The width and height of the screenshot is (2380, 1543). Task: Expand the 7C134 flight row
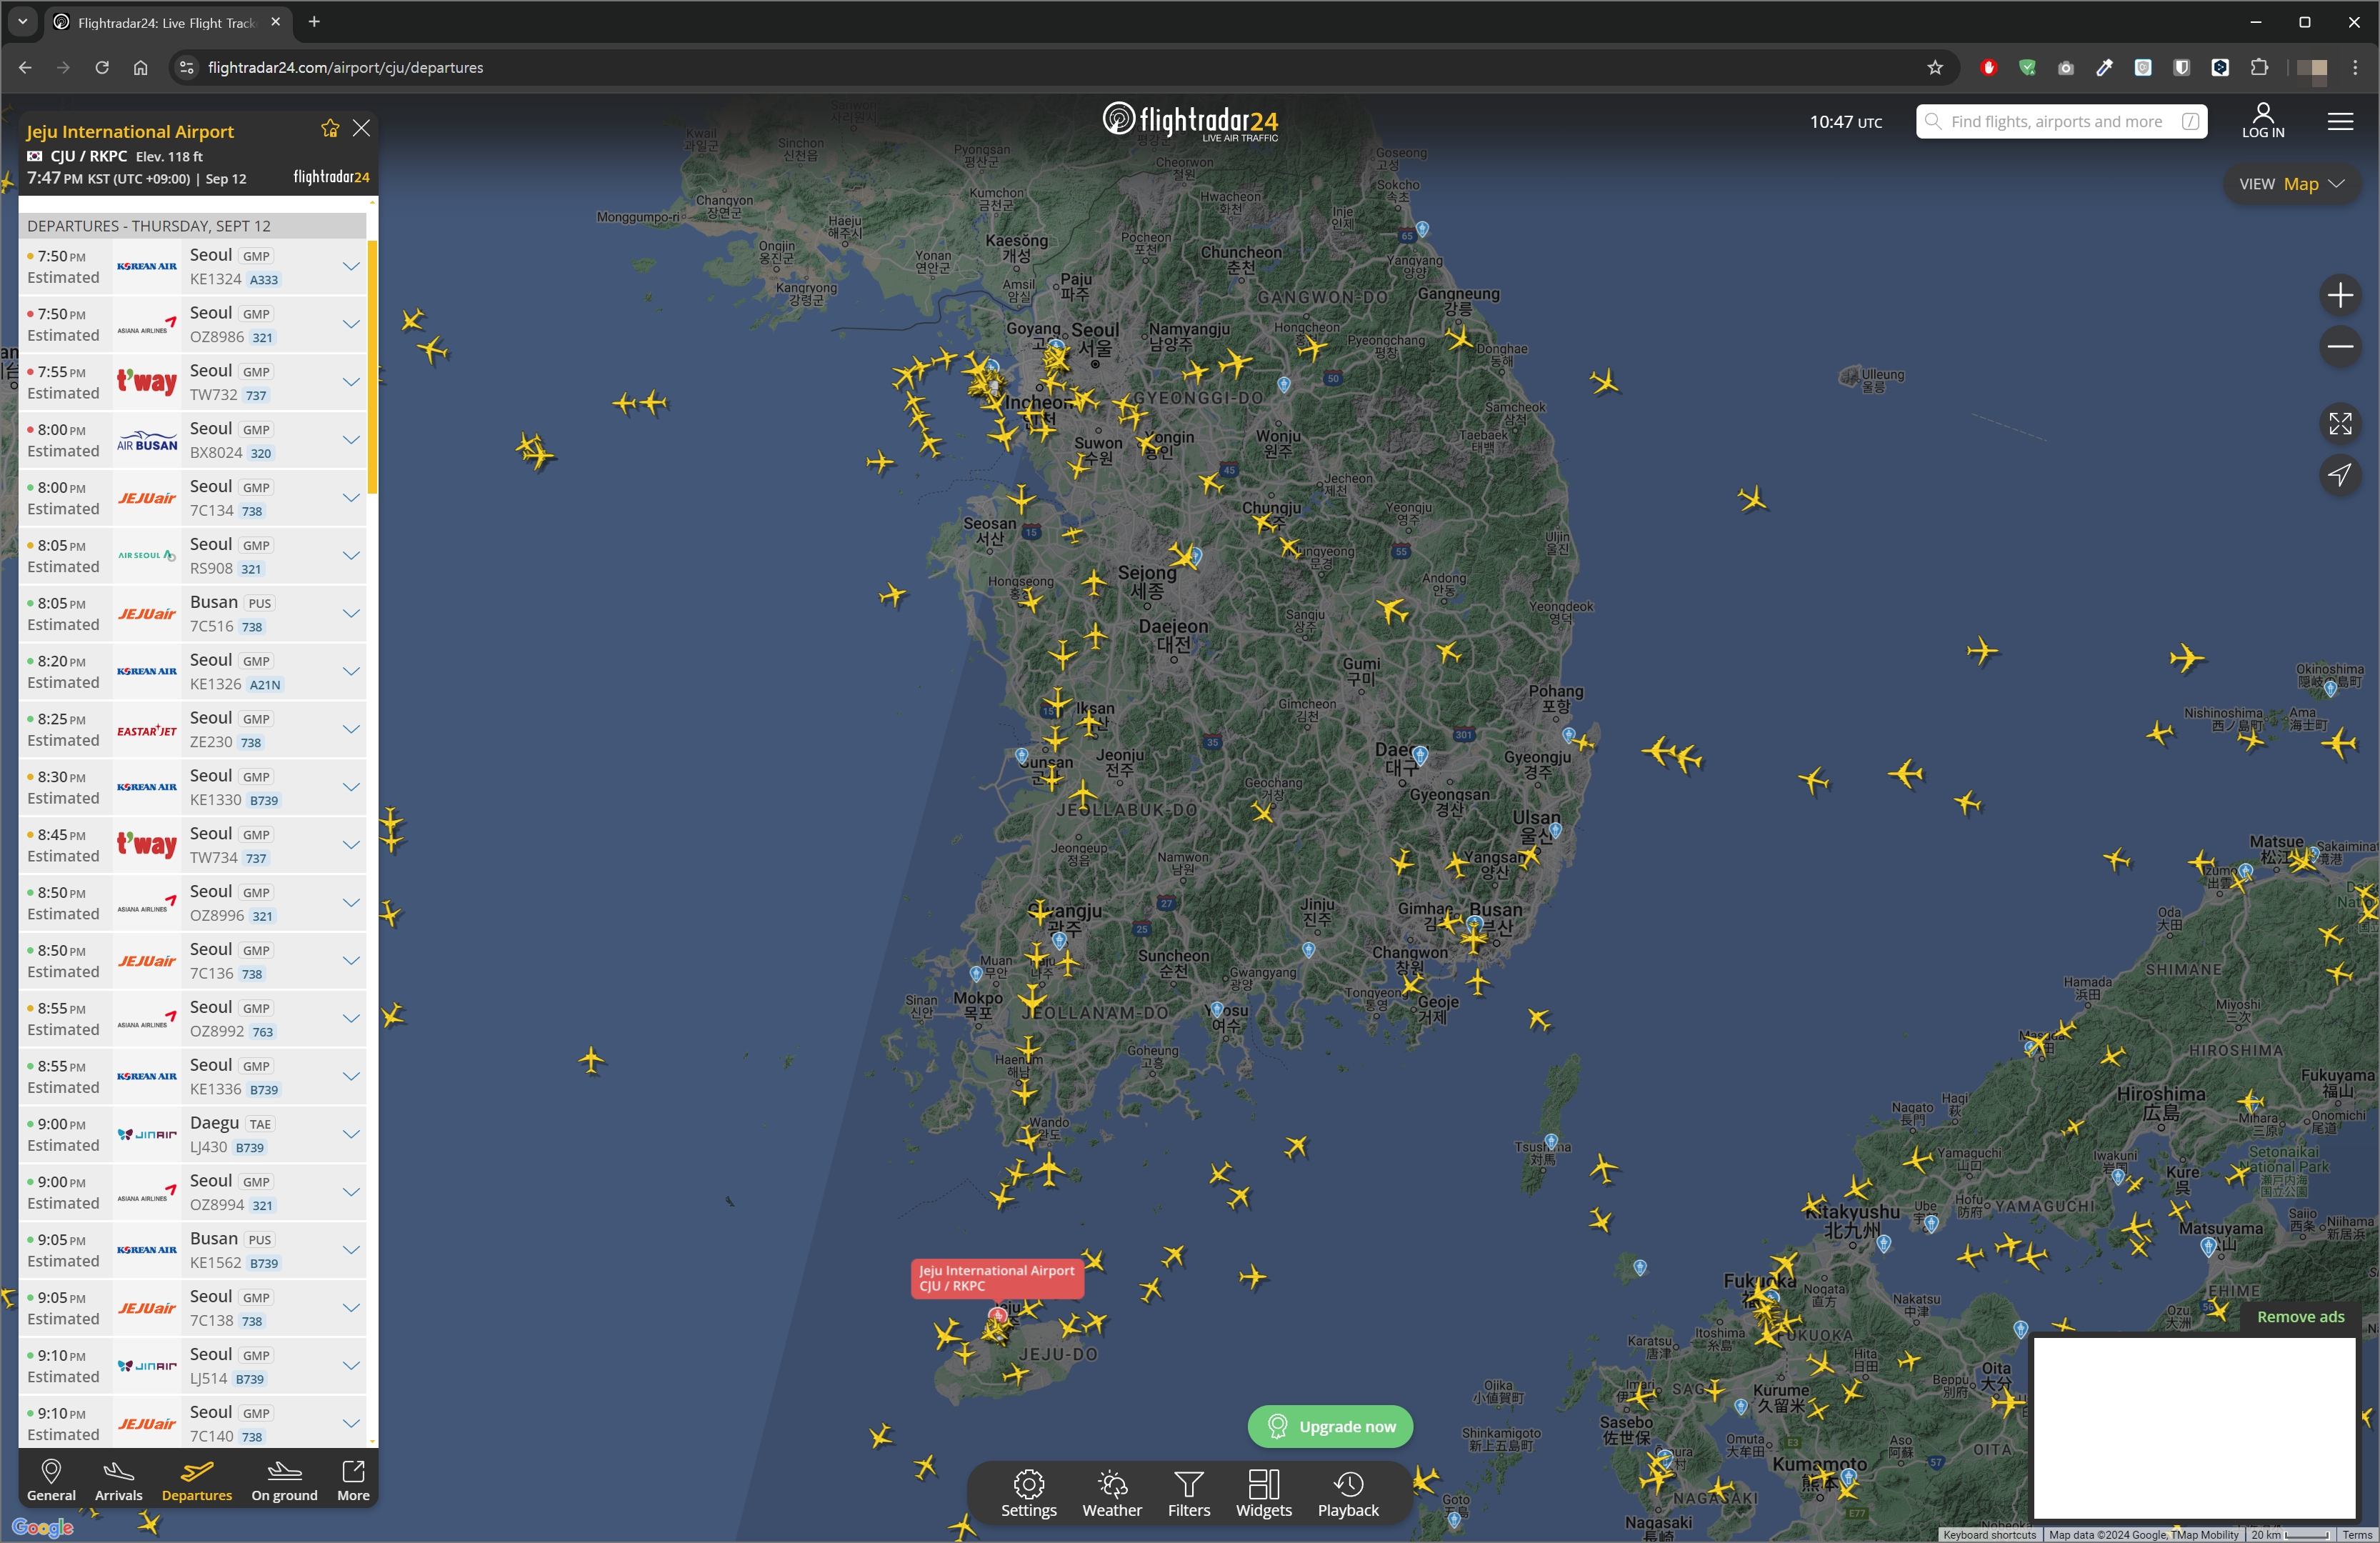[x=351, y=498]
